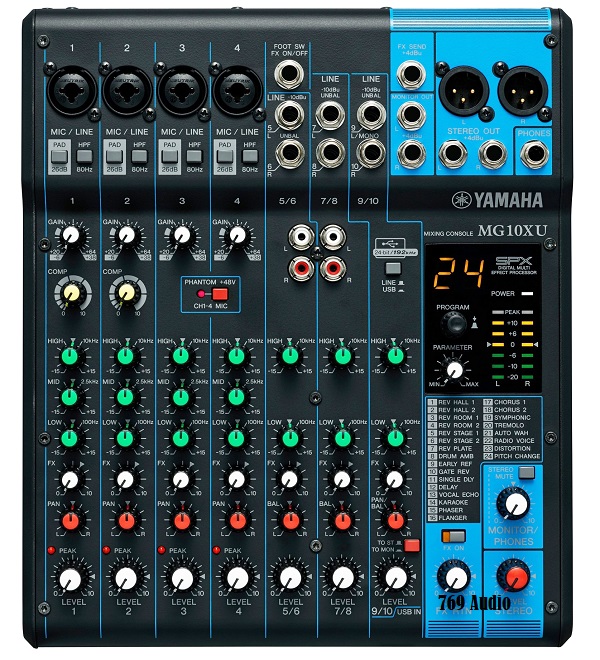Enable the channel 3 HPF 80Hz switch
600x660 pixels.
[x=195, y=157]
